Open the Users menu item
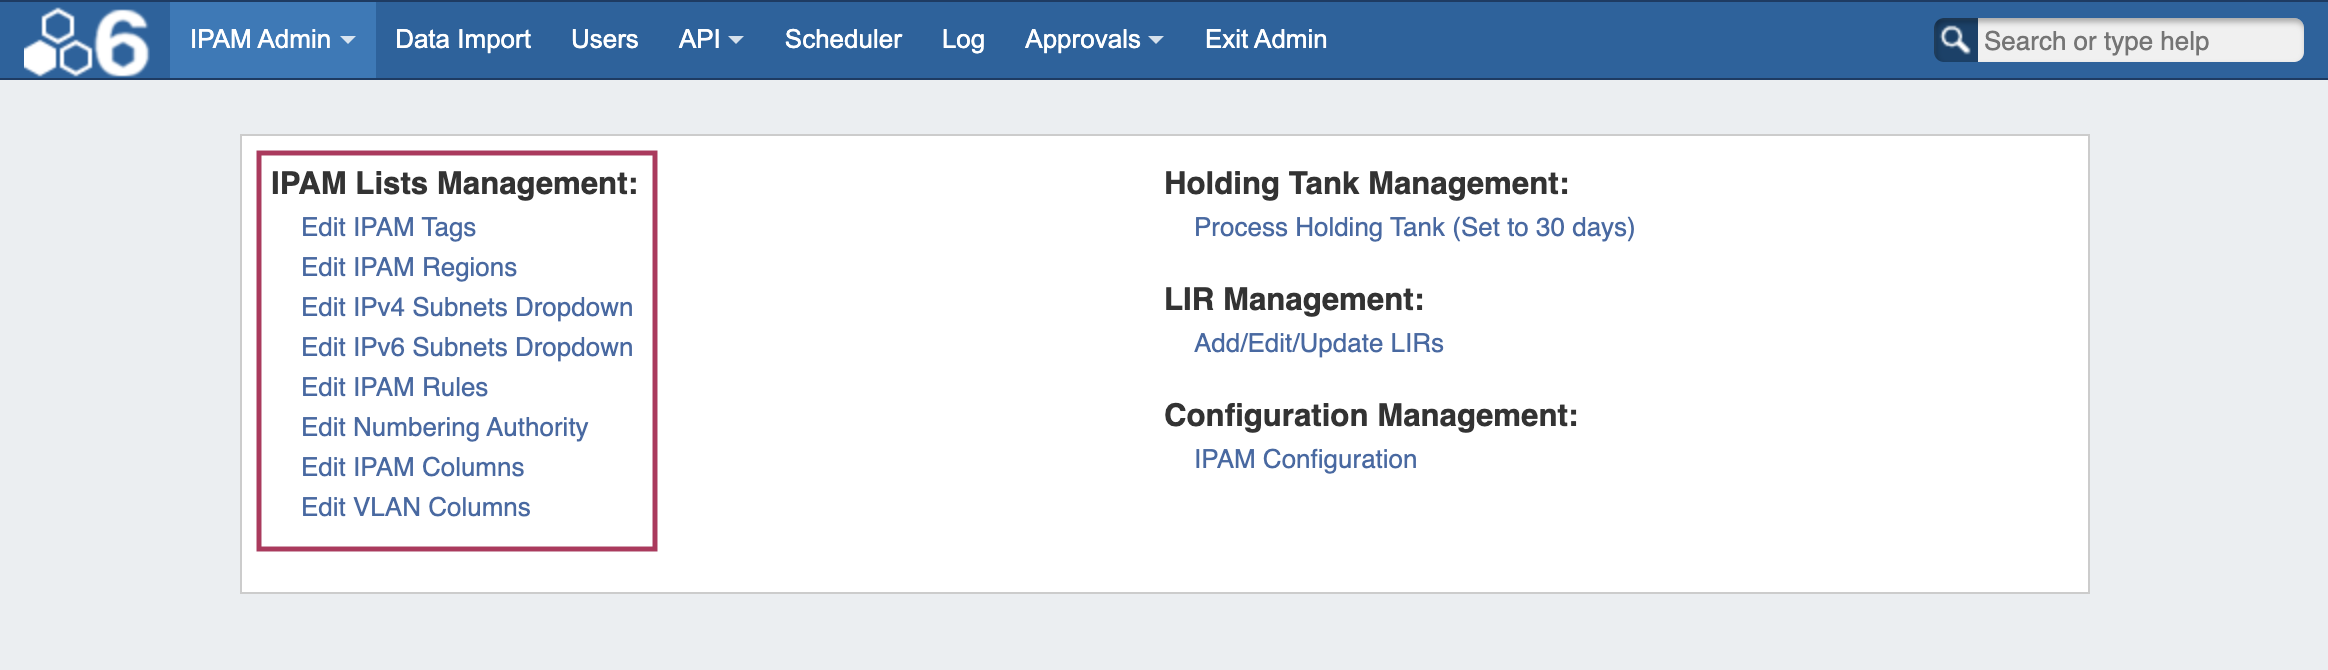 pyautogui.click(x=604, y=39)
